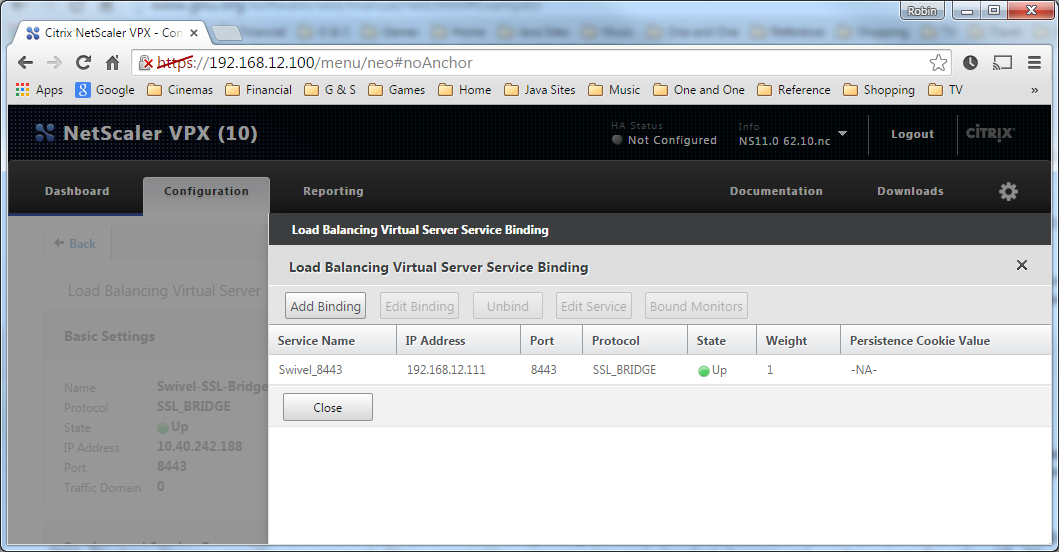Show more bookmarks with the chevron
The image size is (1059, 552).
point(1034,90)
